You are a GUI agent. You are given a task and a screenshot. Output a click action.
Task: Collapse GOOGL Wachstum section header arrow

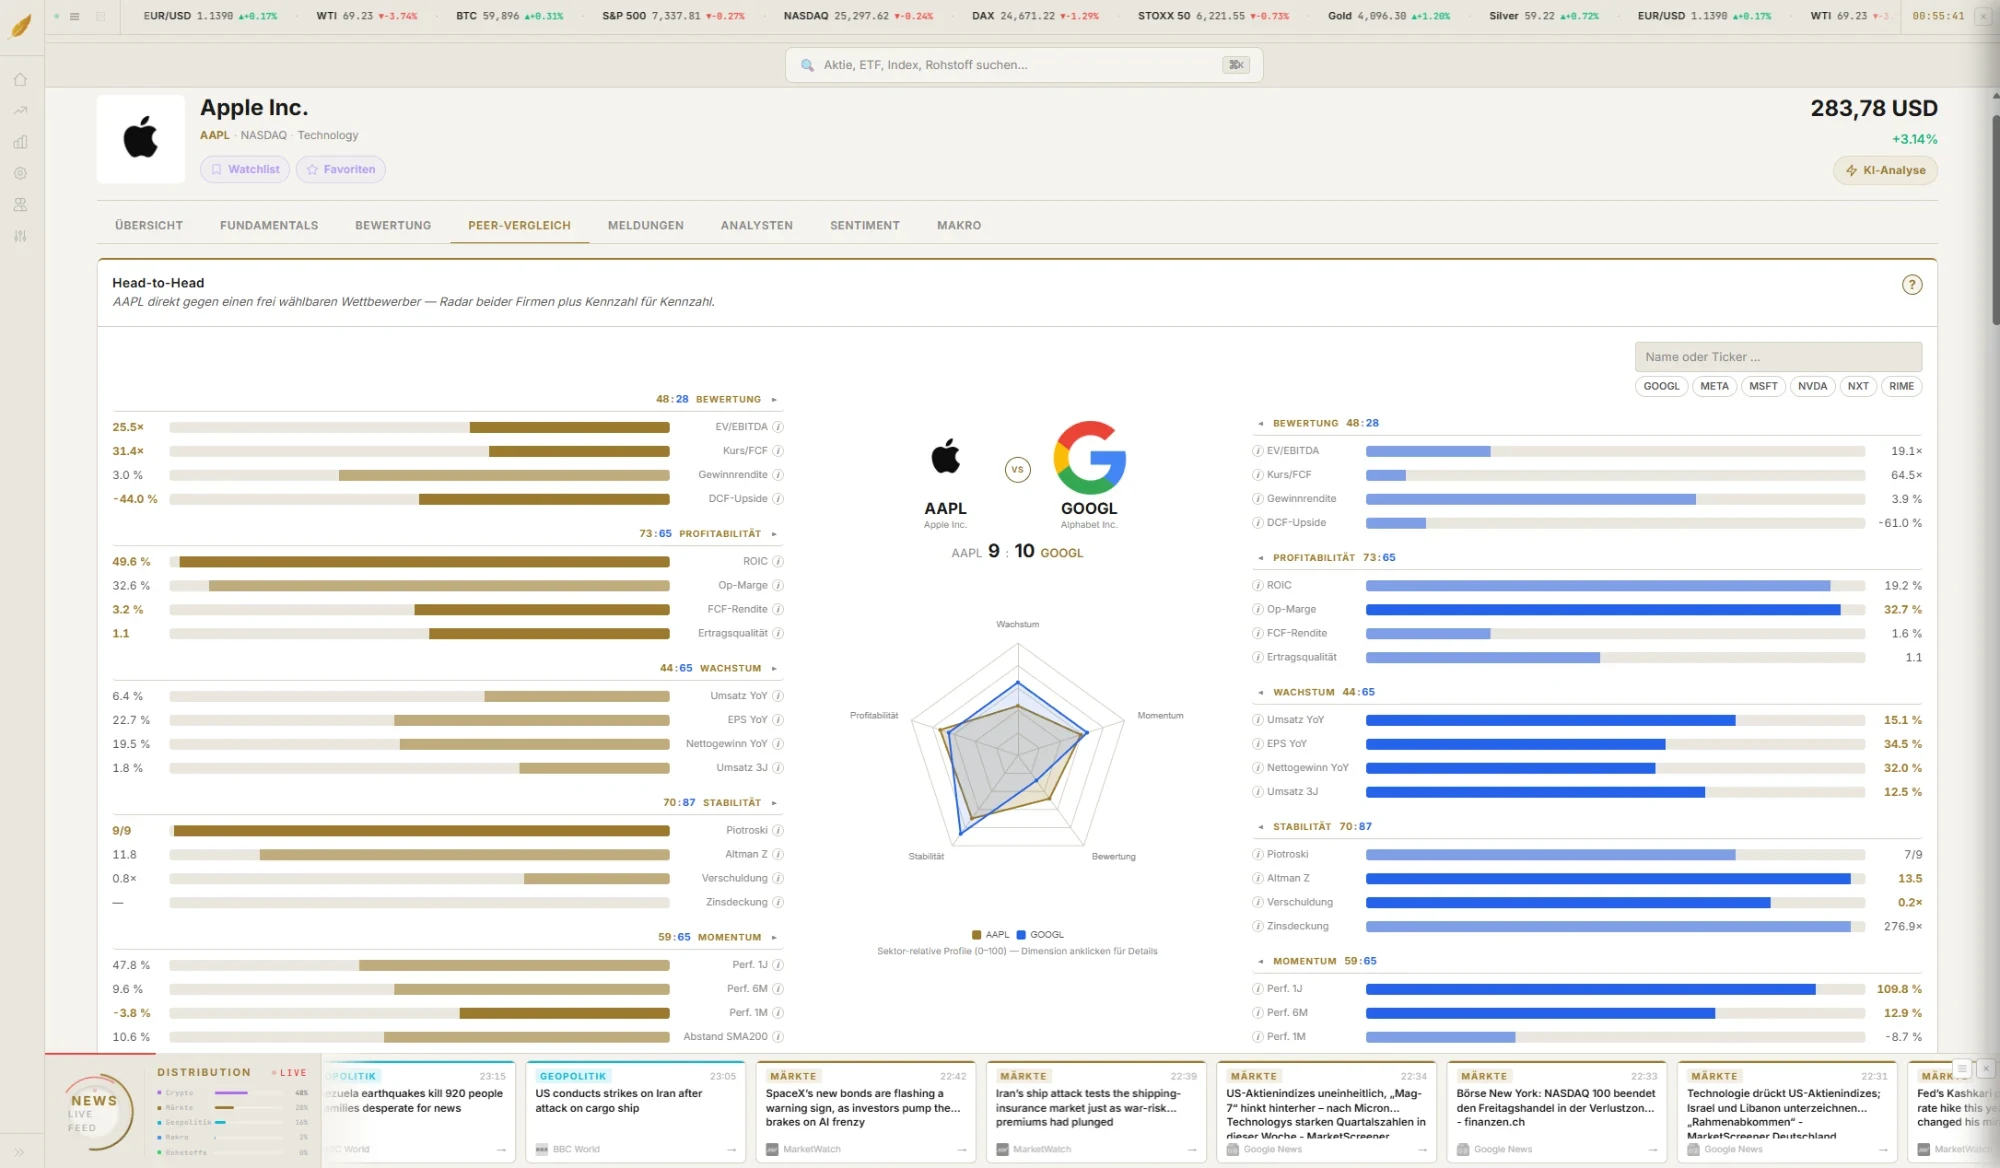pyautogui.click(x=1261, y=693)
